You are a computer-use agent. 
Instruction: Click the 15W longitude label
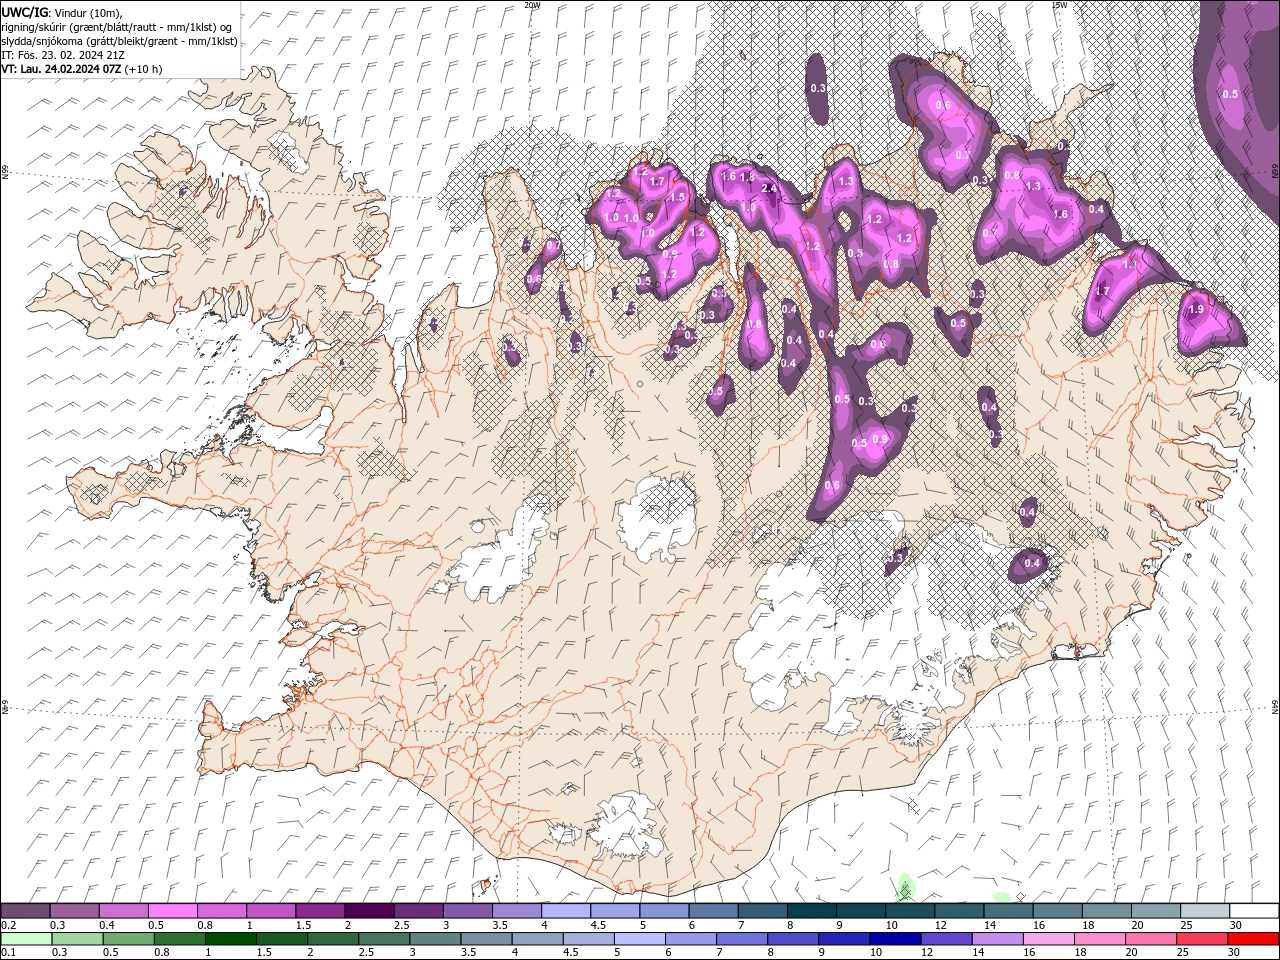(x=1059, y=5)
